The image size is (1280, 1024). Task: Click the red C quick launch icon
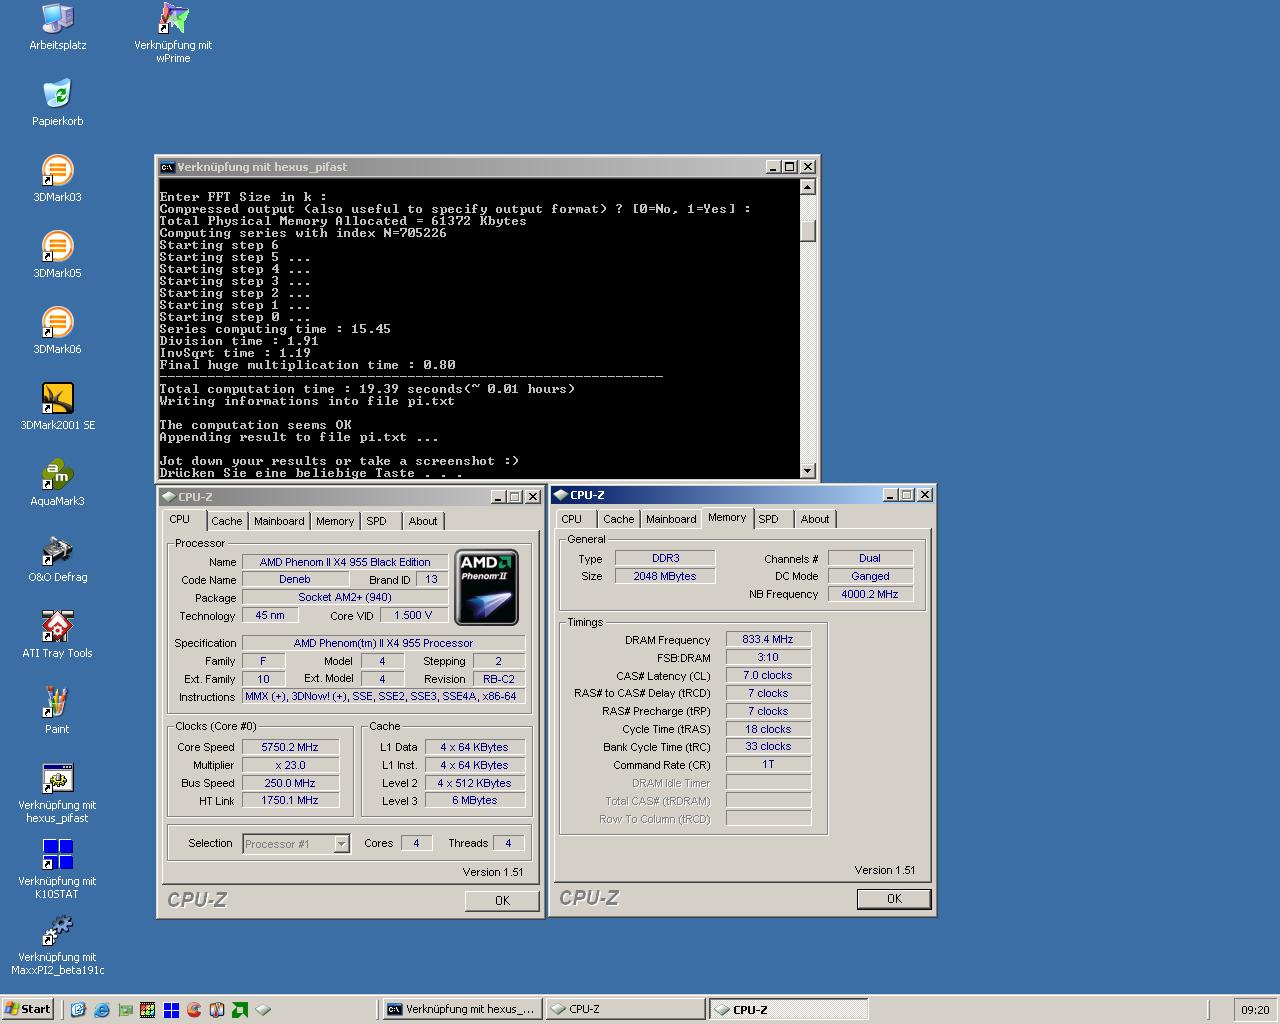pyautogui.click(x=194, y=1010)
